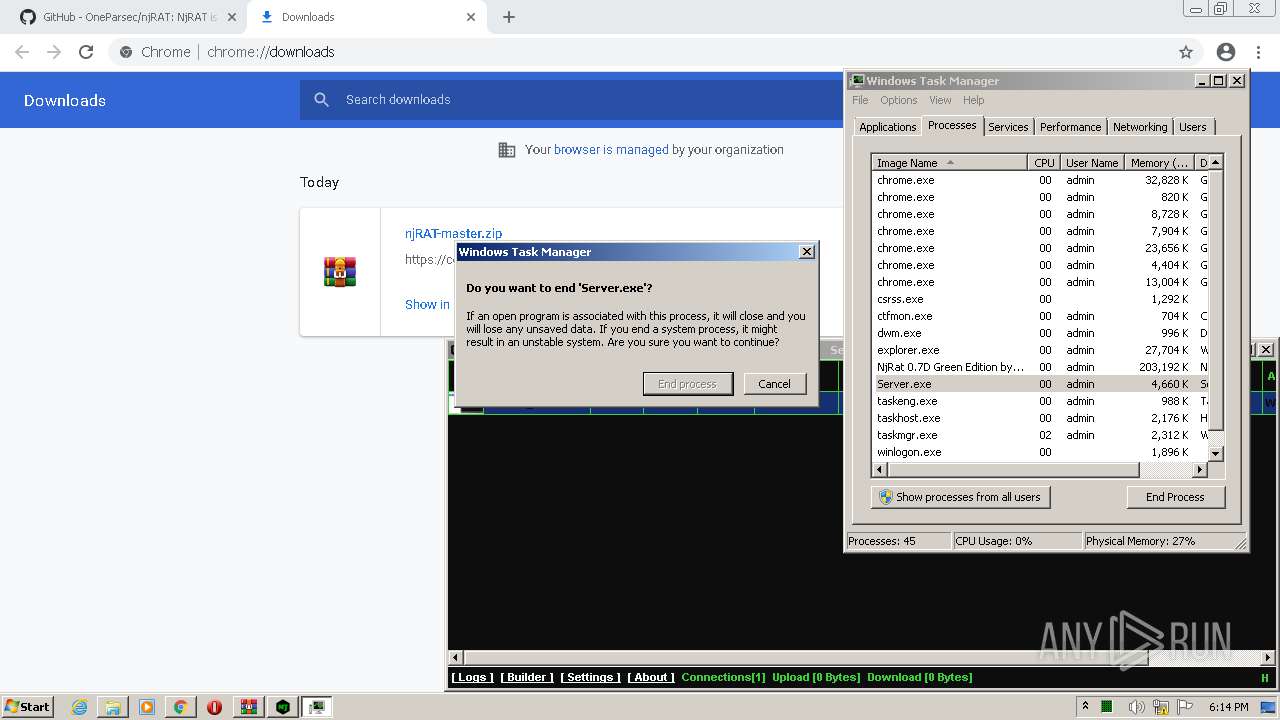Click the Chrome back arrow
This screenshot has width=1280, height=720.
tap(22, 52)
